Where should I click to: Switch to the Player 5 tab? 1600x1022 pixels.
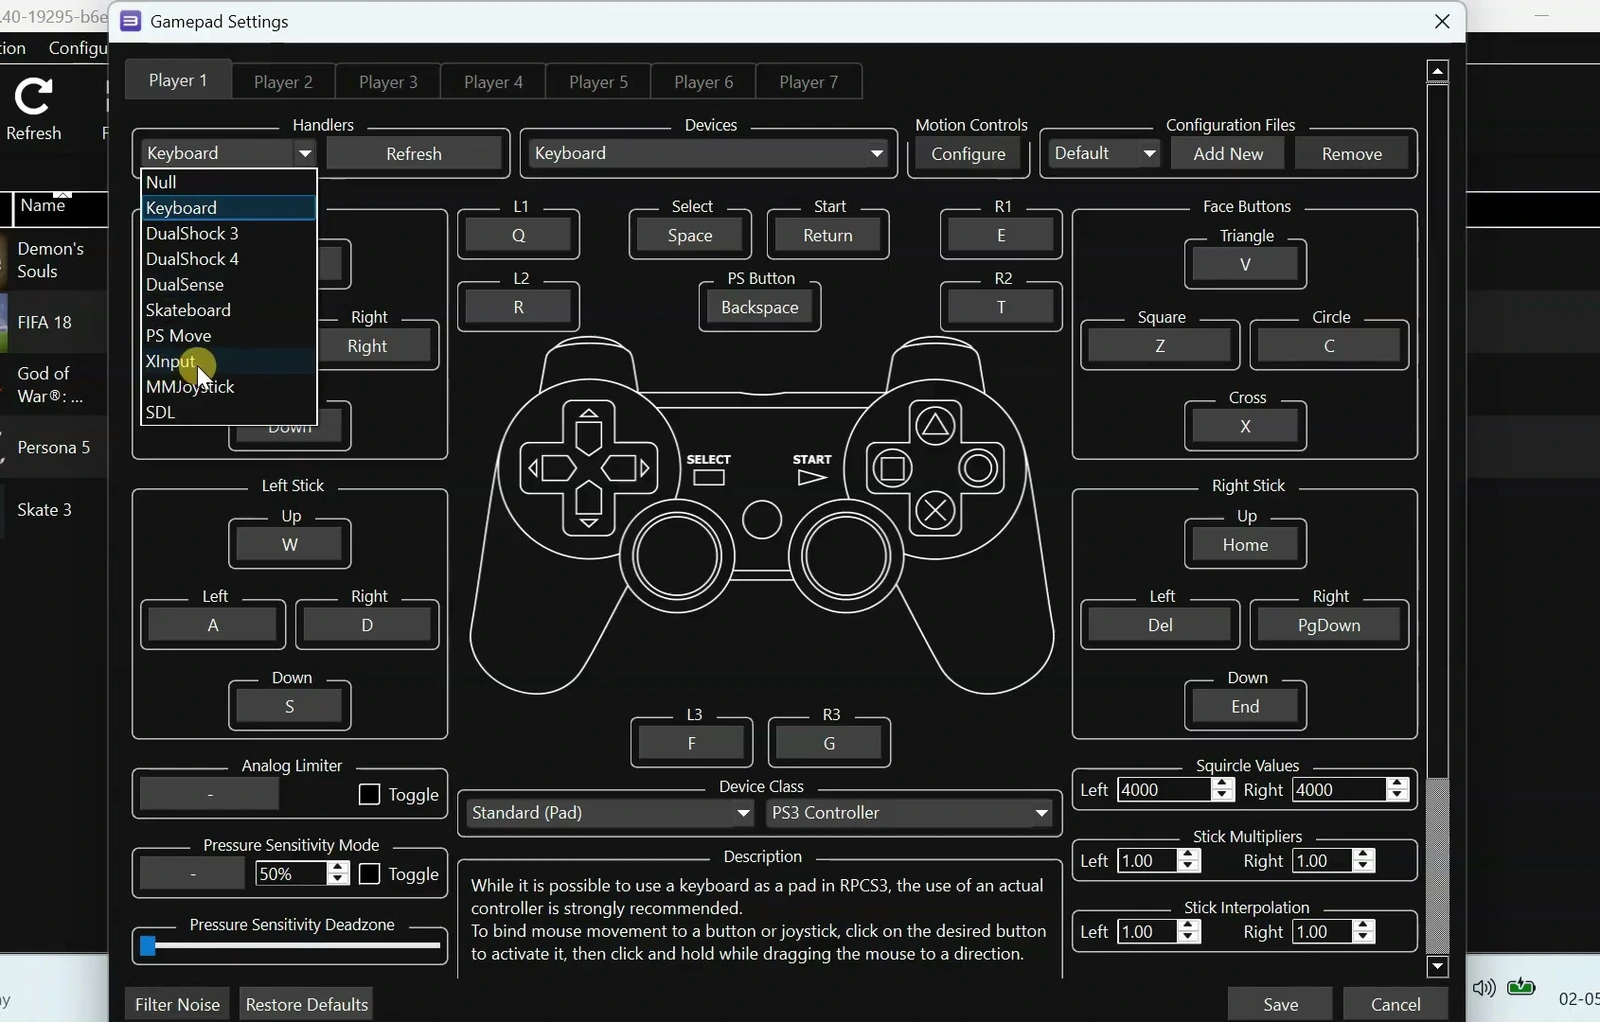(598, 81)
